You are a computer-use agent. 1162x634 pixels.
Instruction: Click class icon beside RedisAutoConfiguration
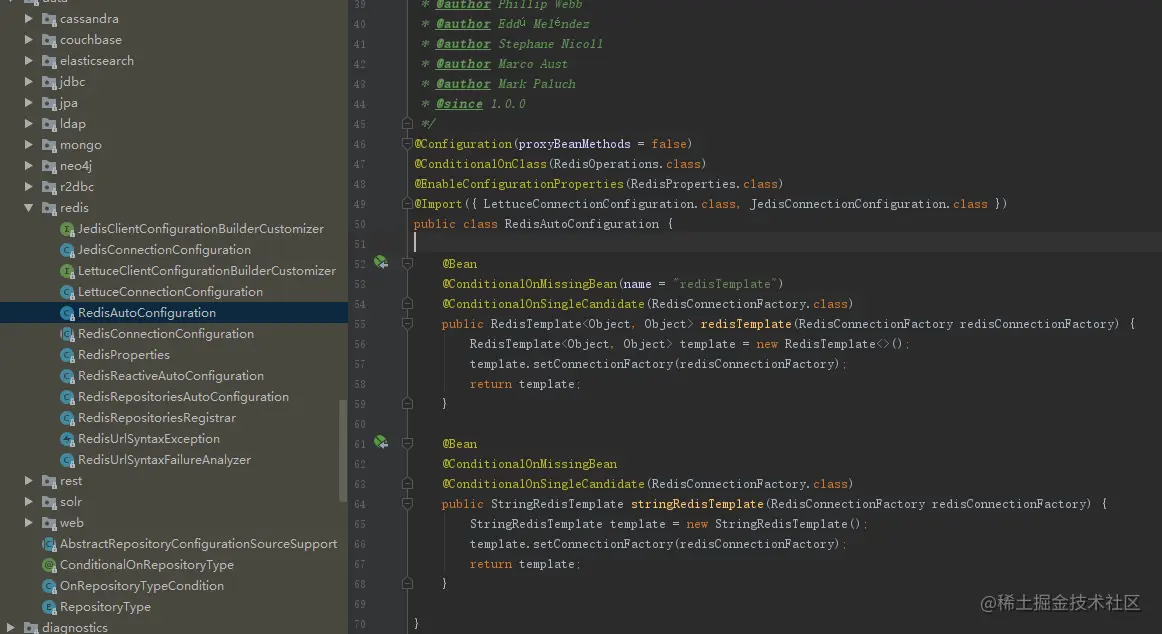(67, 313)
